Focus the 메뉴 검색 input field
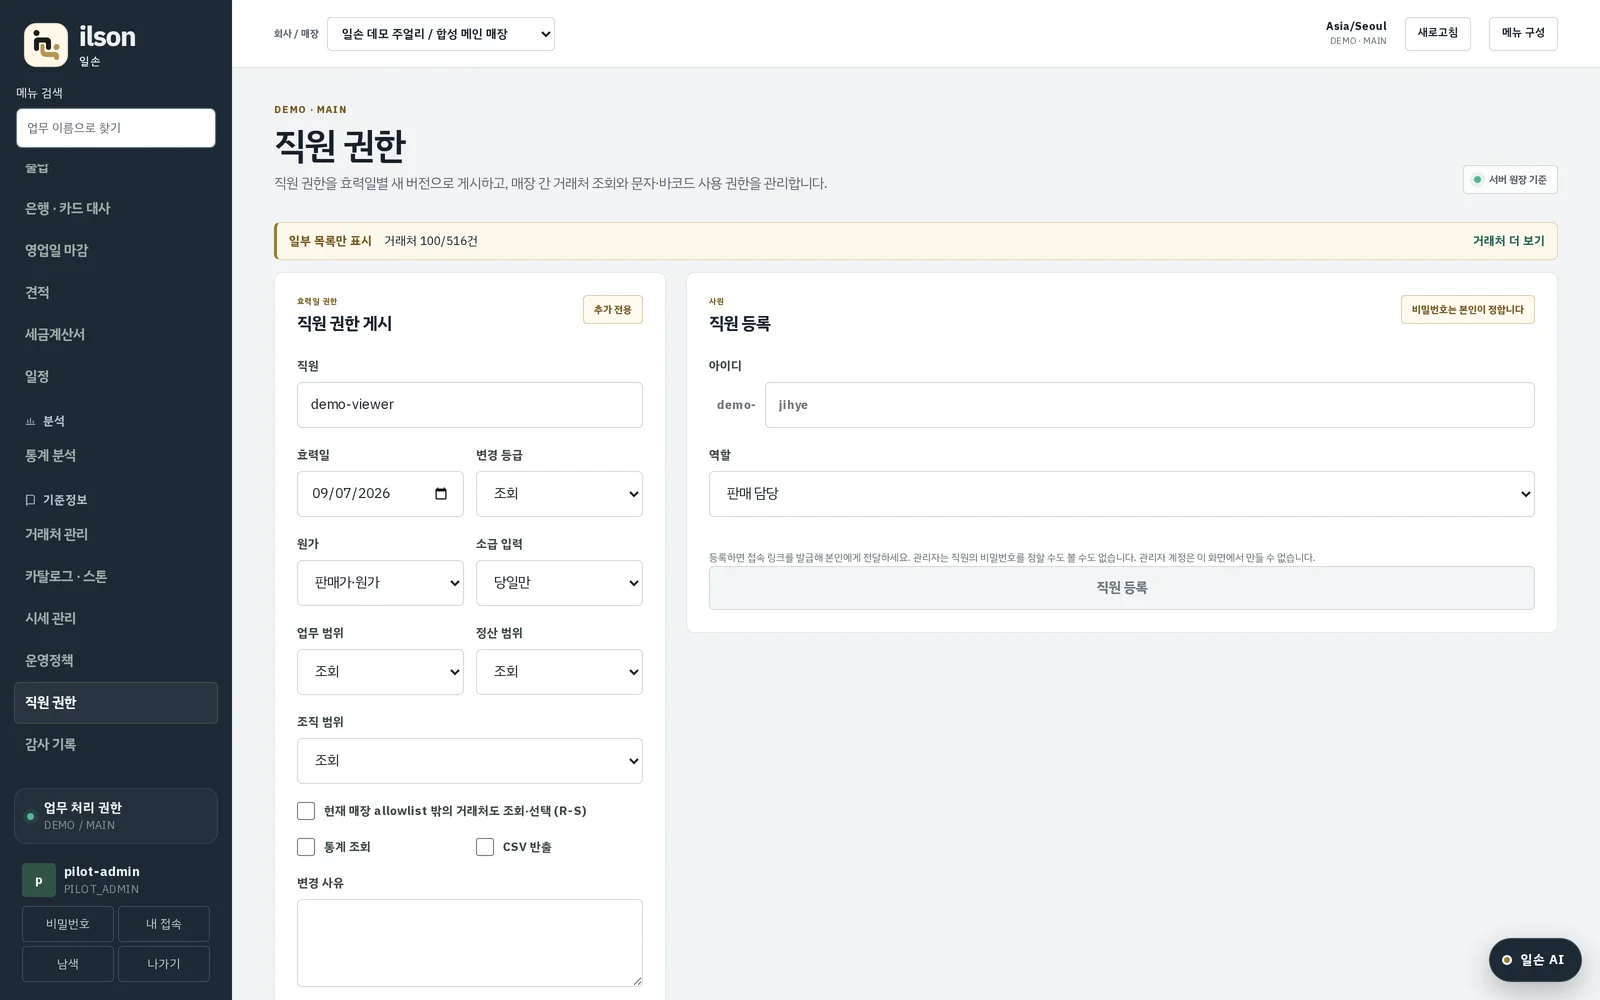This screenshot has width=1600, height=1000. (116, 128)
